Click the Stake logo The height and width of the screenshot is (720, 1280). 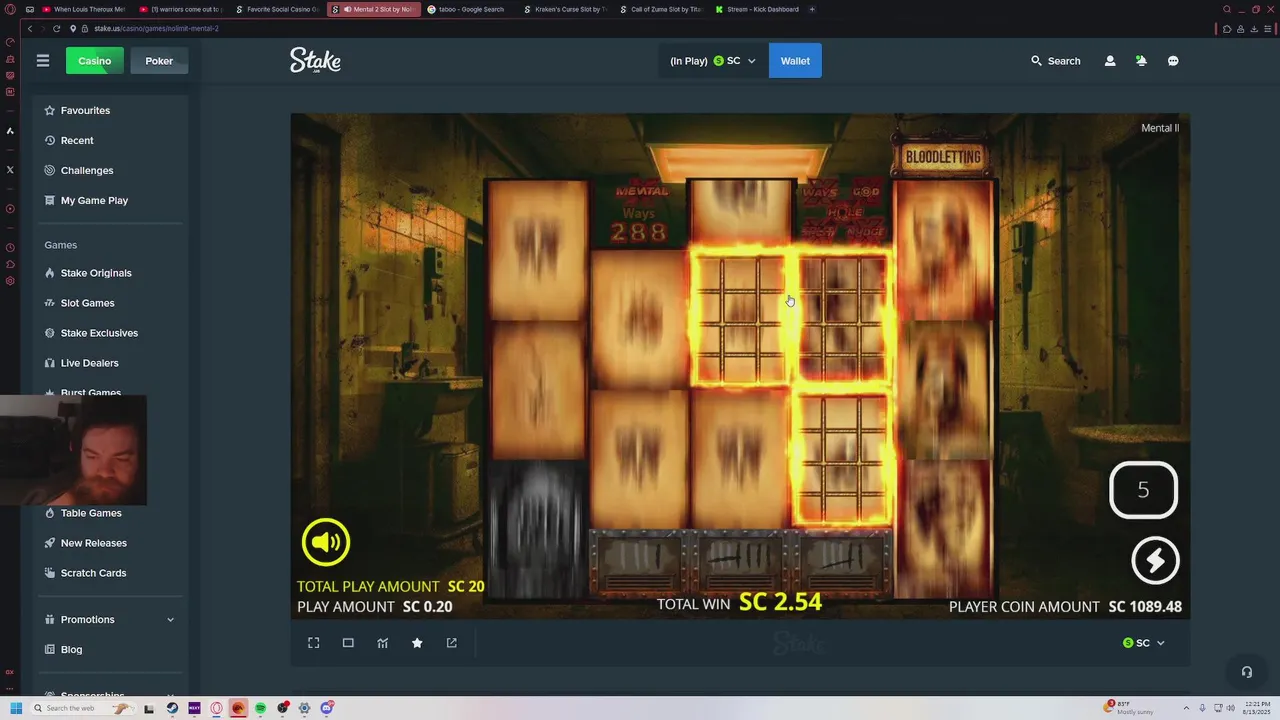click(315, 60)
